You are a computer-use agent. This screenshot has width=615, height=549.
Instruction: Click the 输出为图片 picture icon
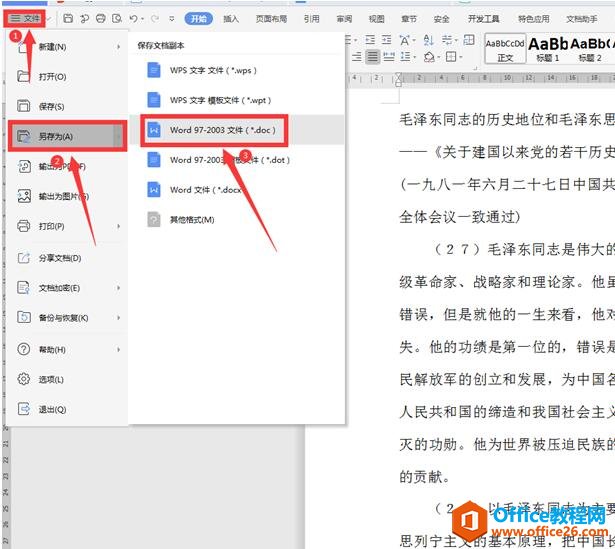pos(24,196)
